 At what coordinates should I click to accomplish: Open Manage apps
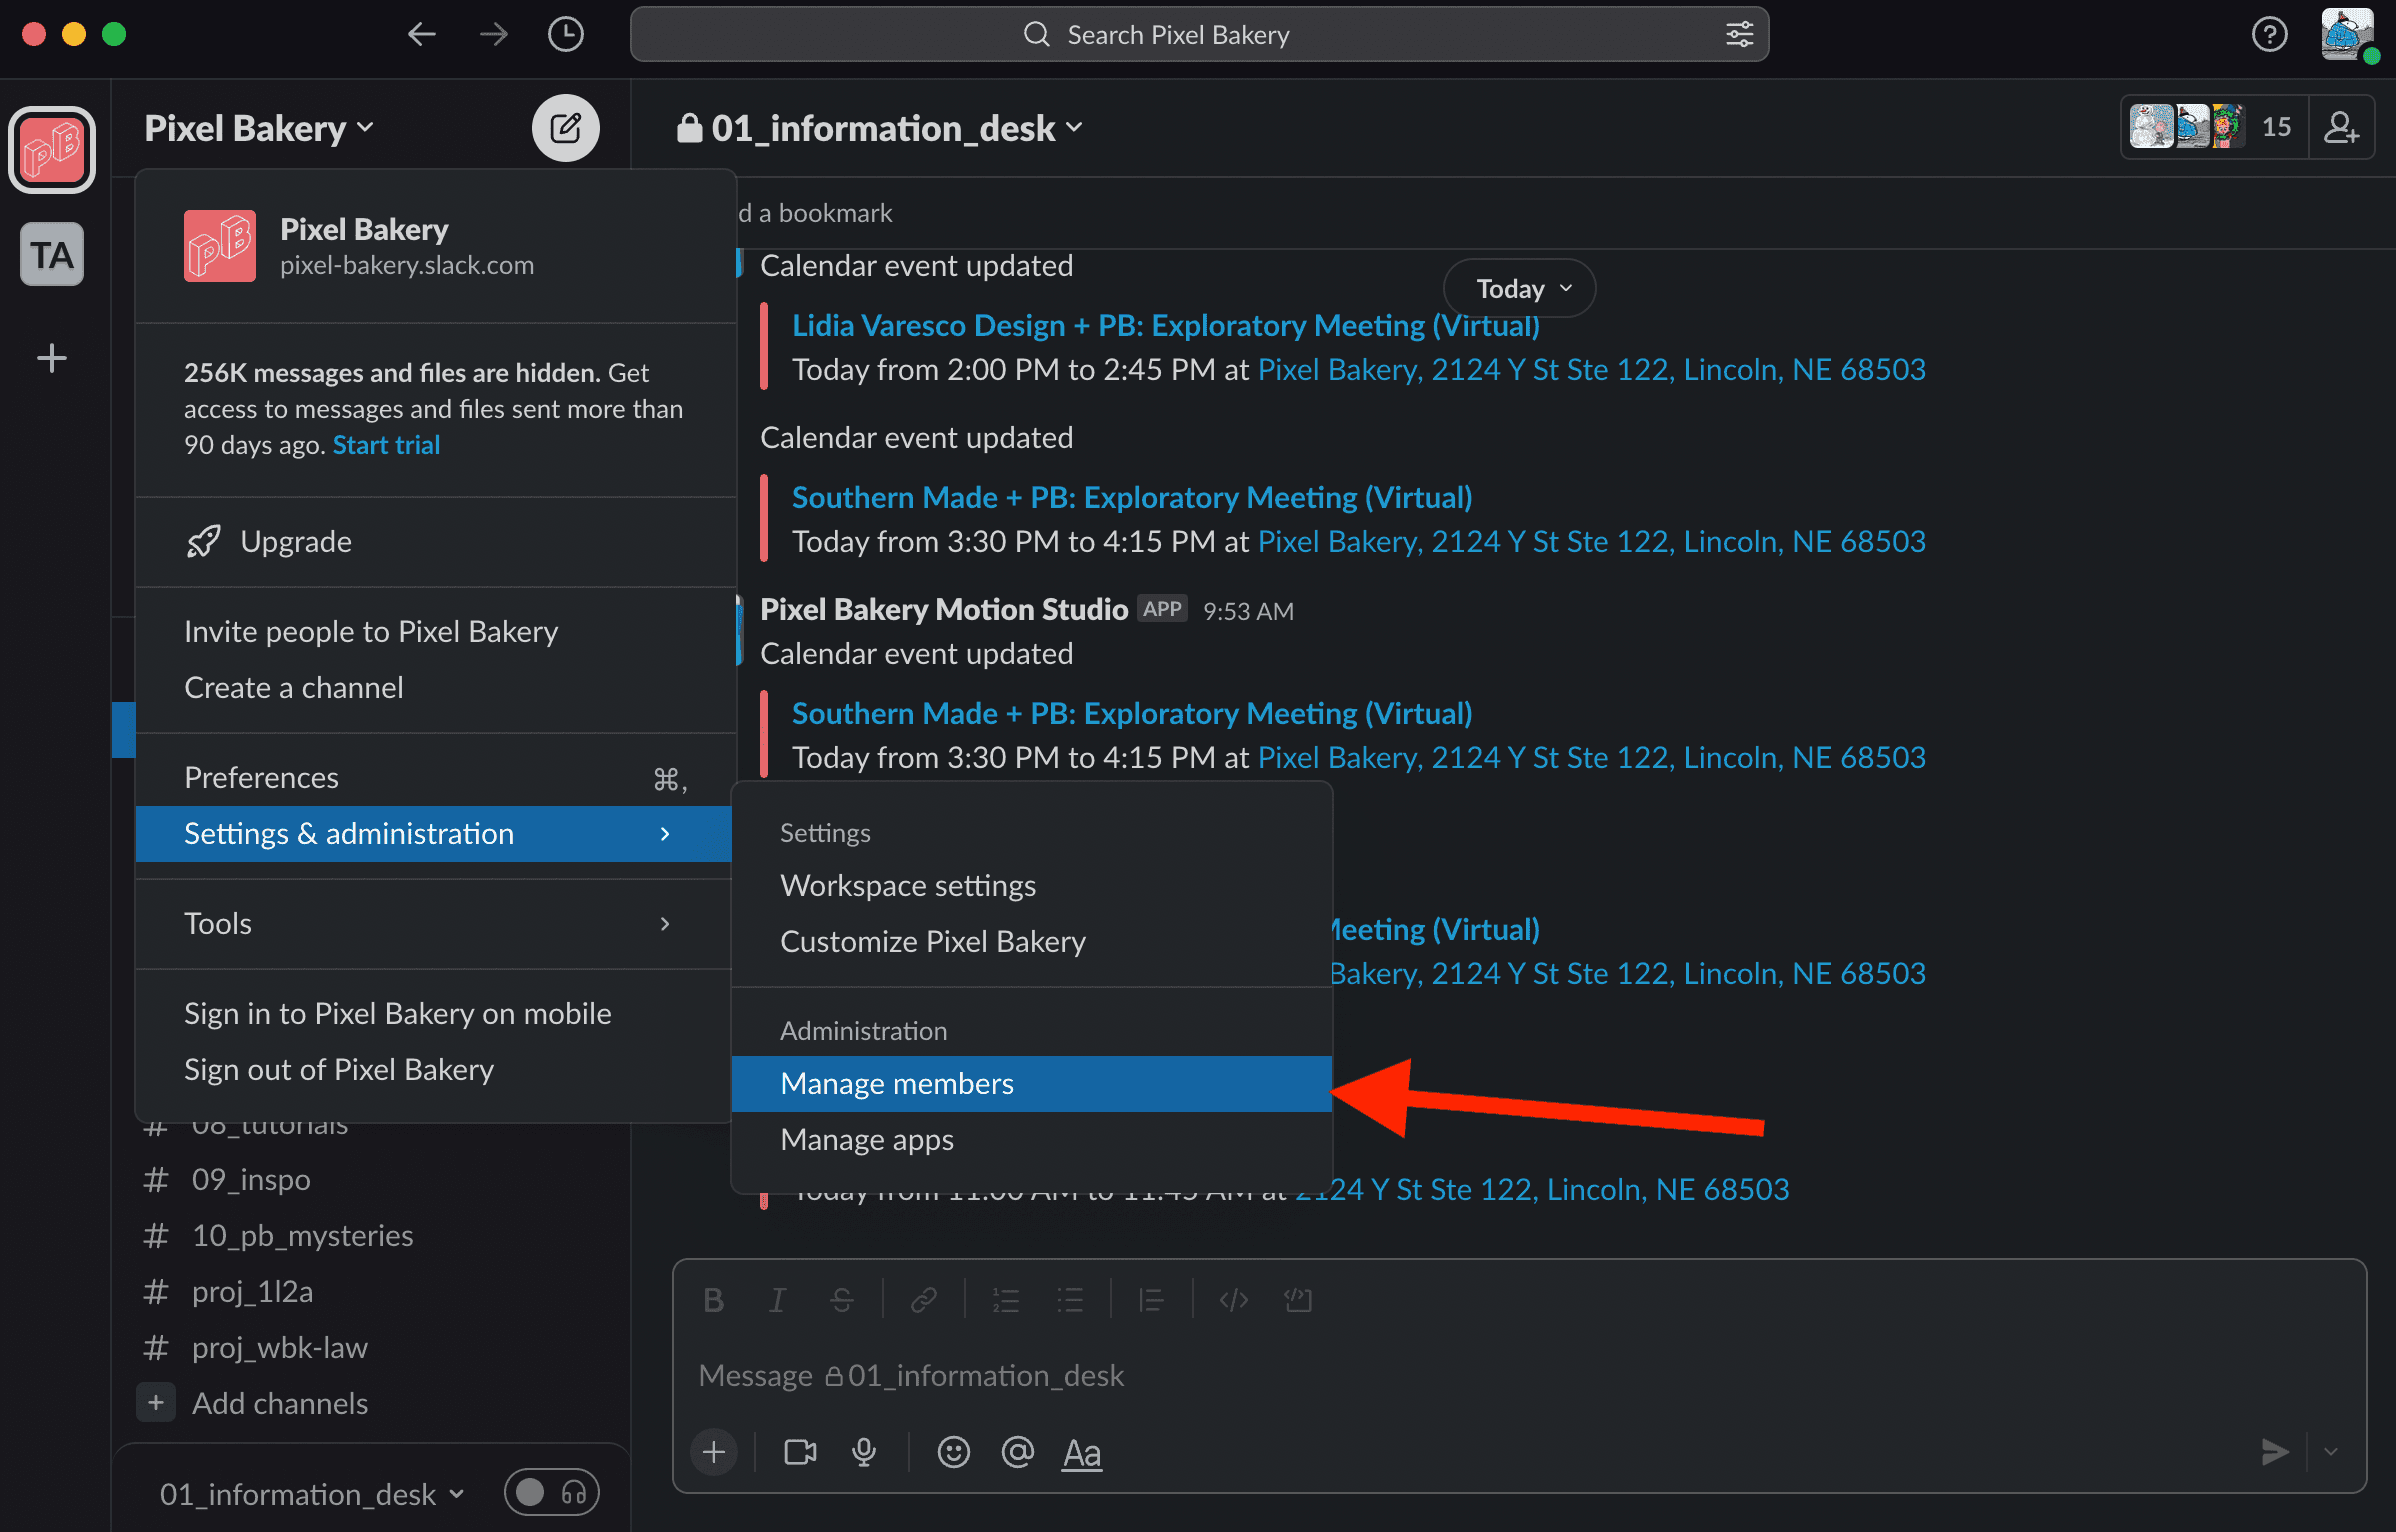(1032, 1139)
